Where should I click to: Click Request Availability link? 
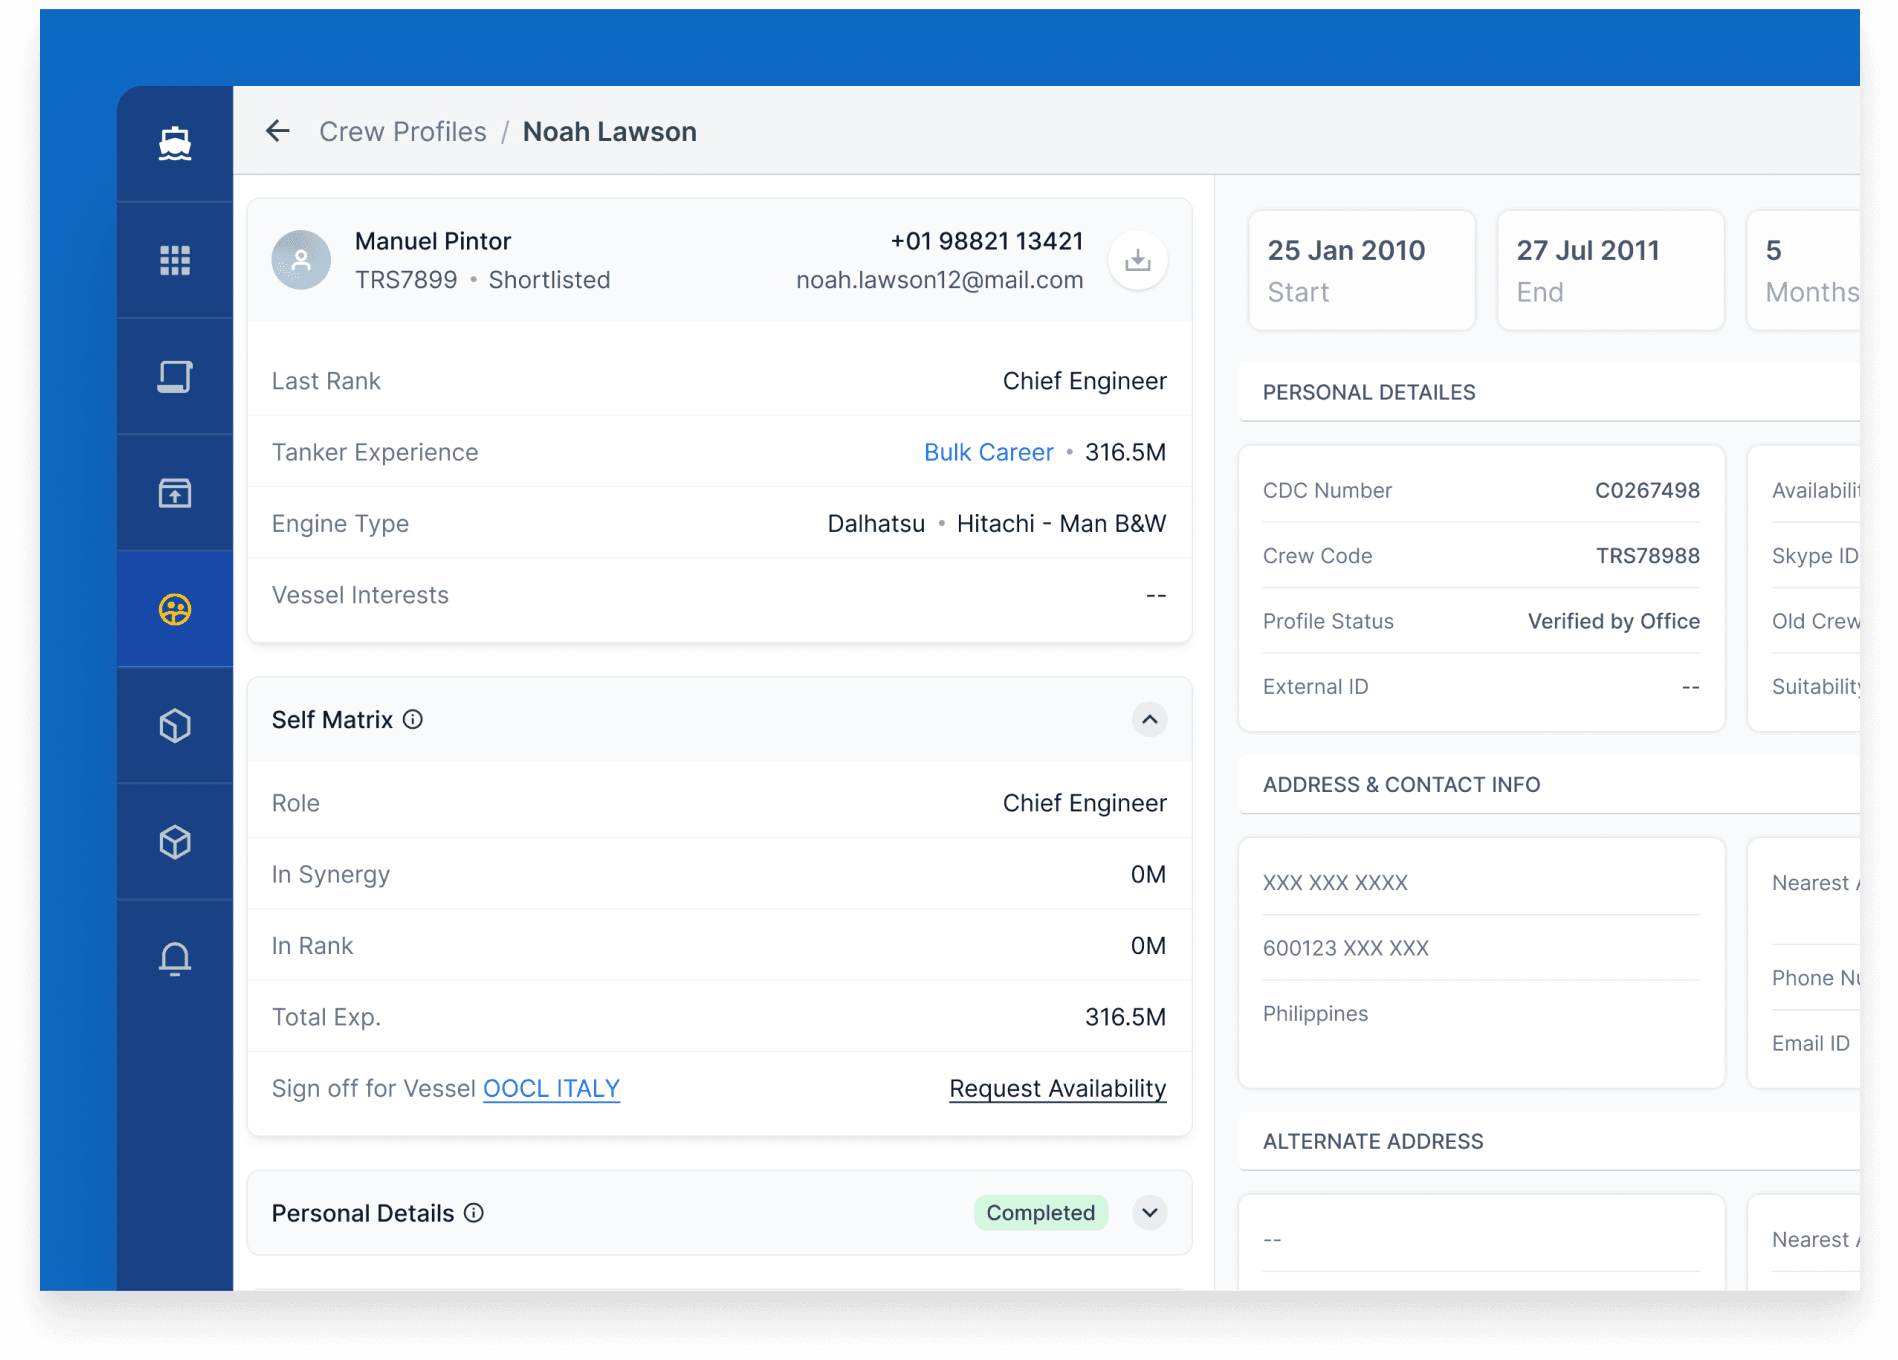[1057, 1088]
